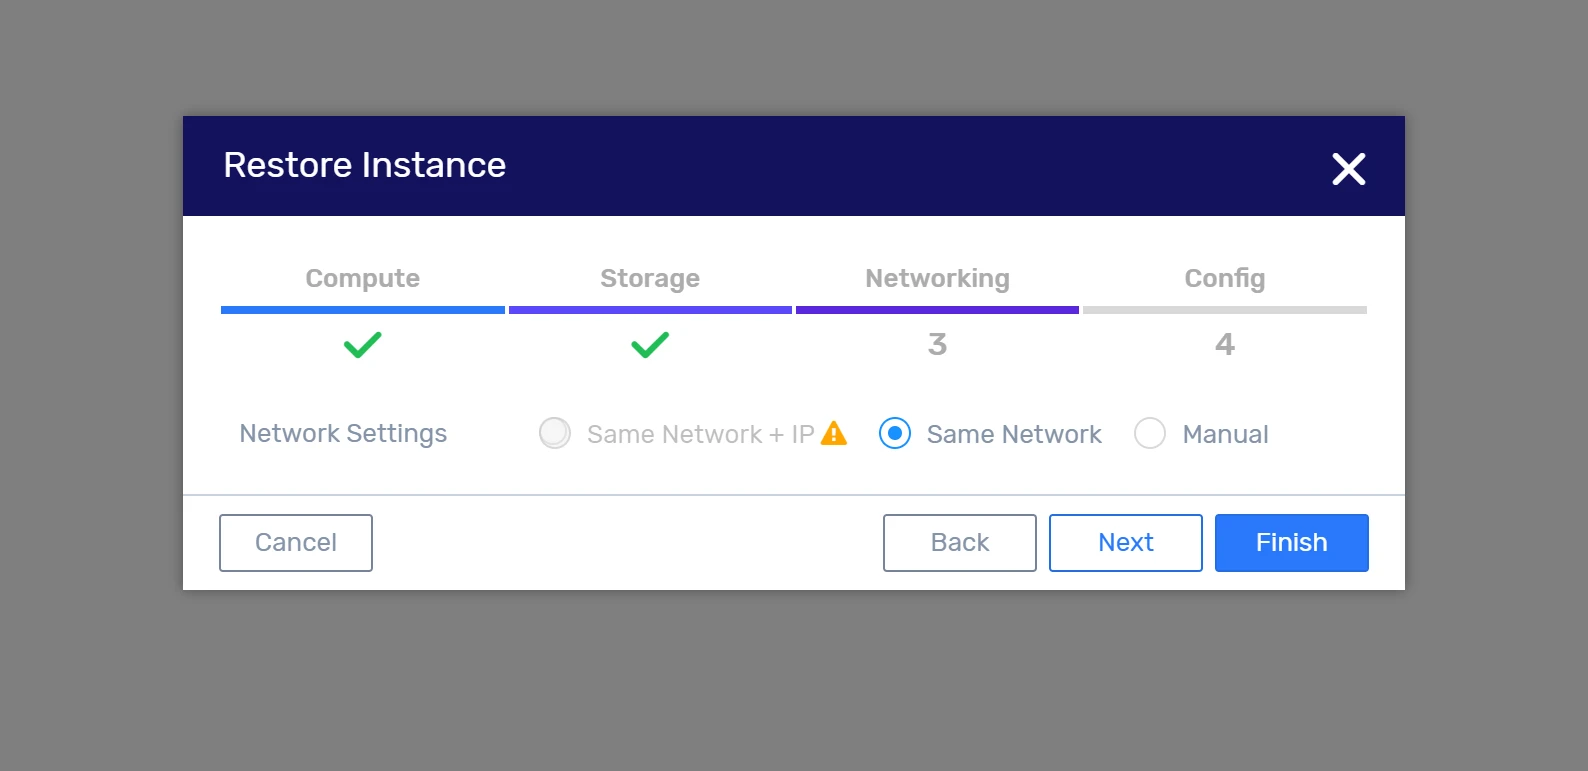This screenshot has width=1588, height=771.
Task: Click the blue Compute progress bar
Action: point(362,310)
